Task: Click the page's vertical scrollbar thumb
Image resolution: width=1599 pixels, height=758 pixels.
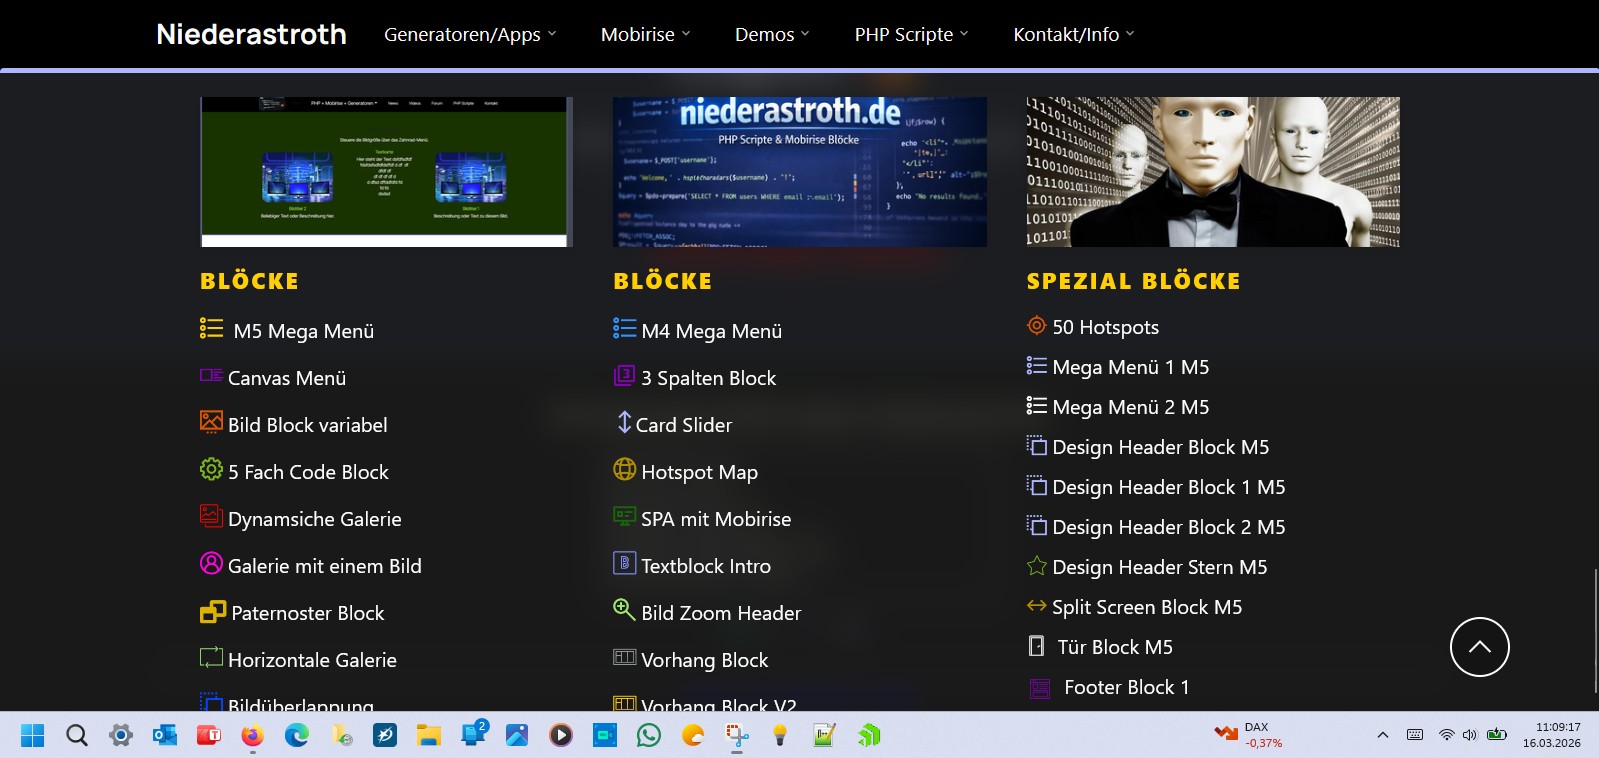Action: click(x=1595, y=630)
